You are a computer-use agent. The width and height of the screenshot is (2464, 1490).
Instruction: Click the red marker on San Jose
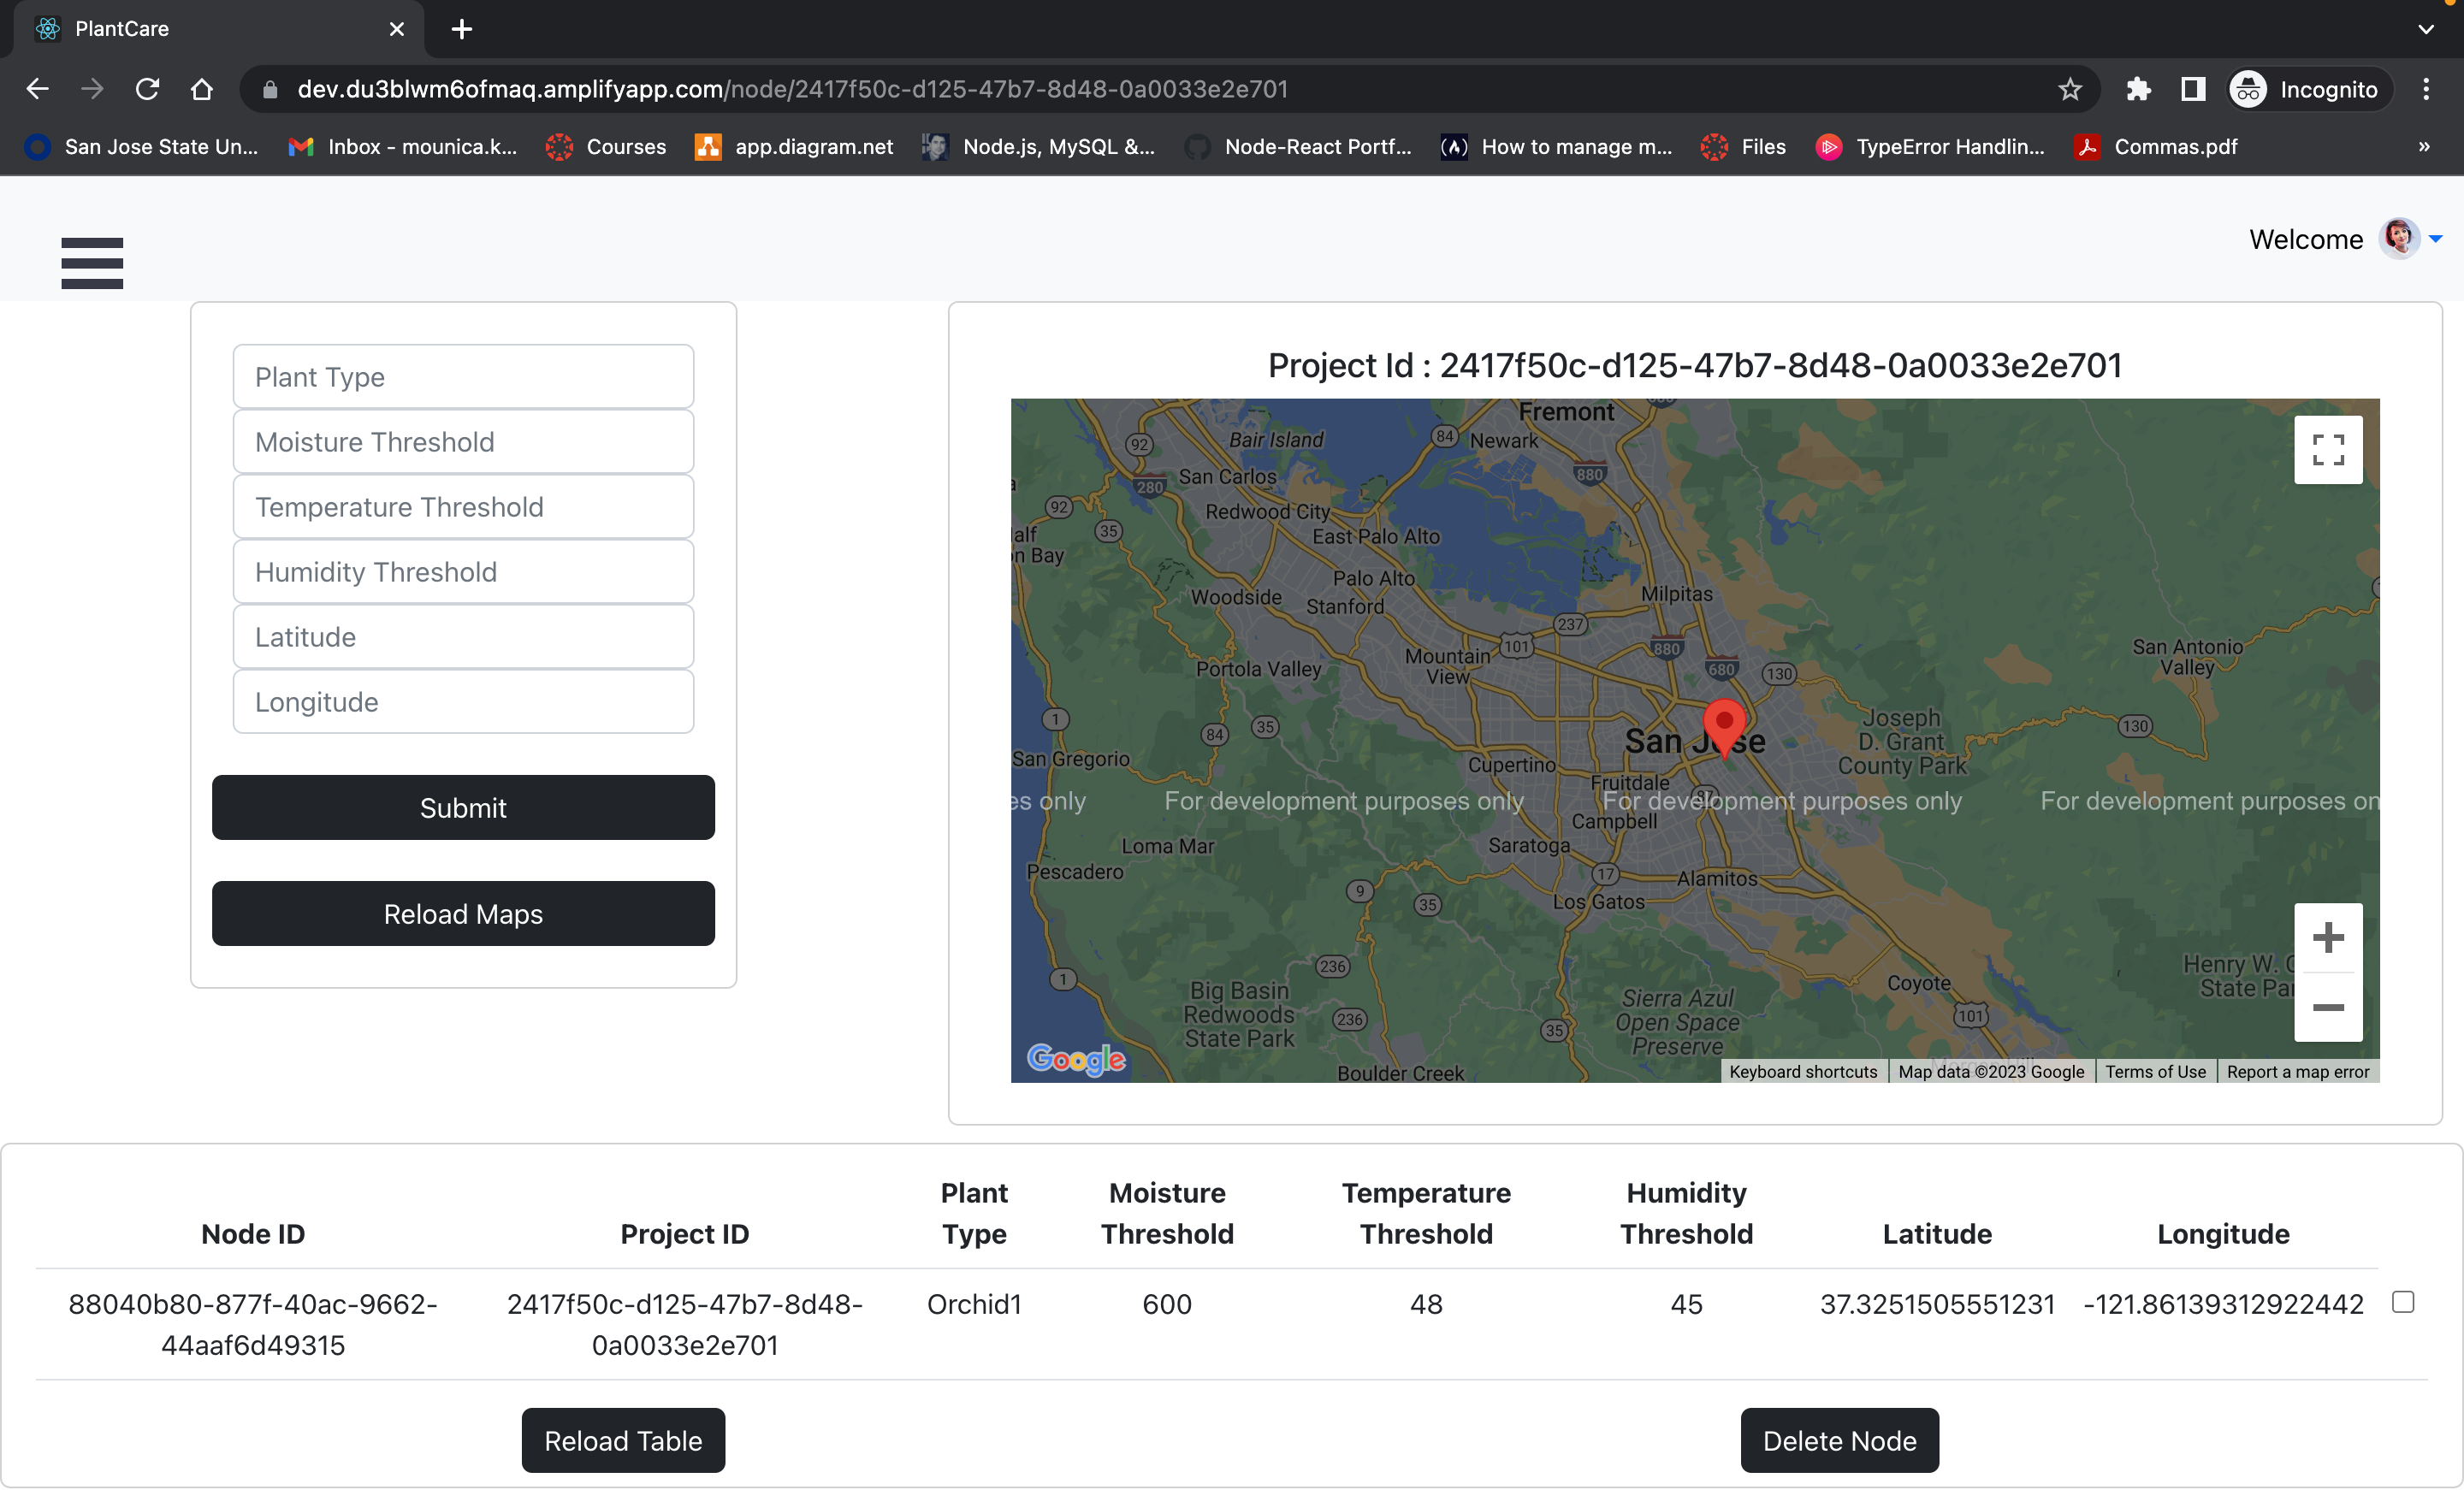tap(1724, 724)
